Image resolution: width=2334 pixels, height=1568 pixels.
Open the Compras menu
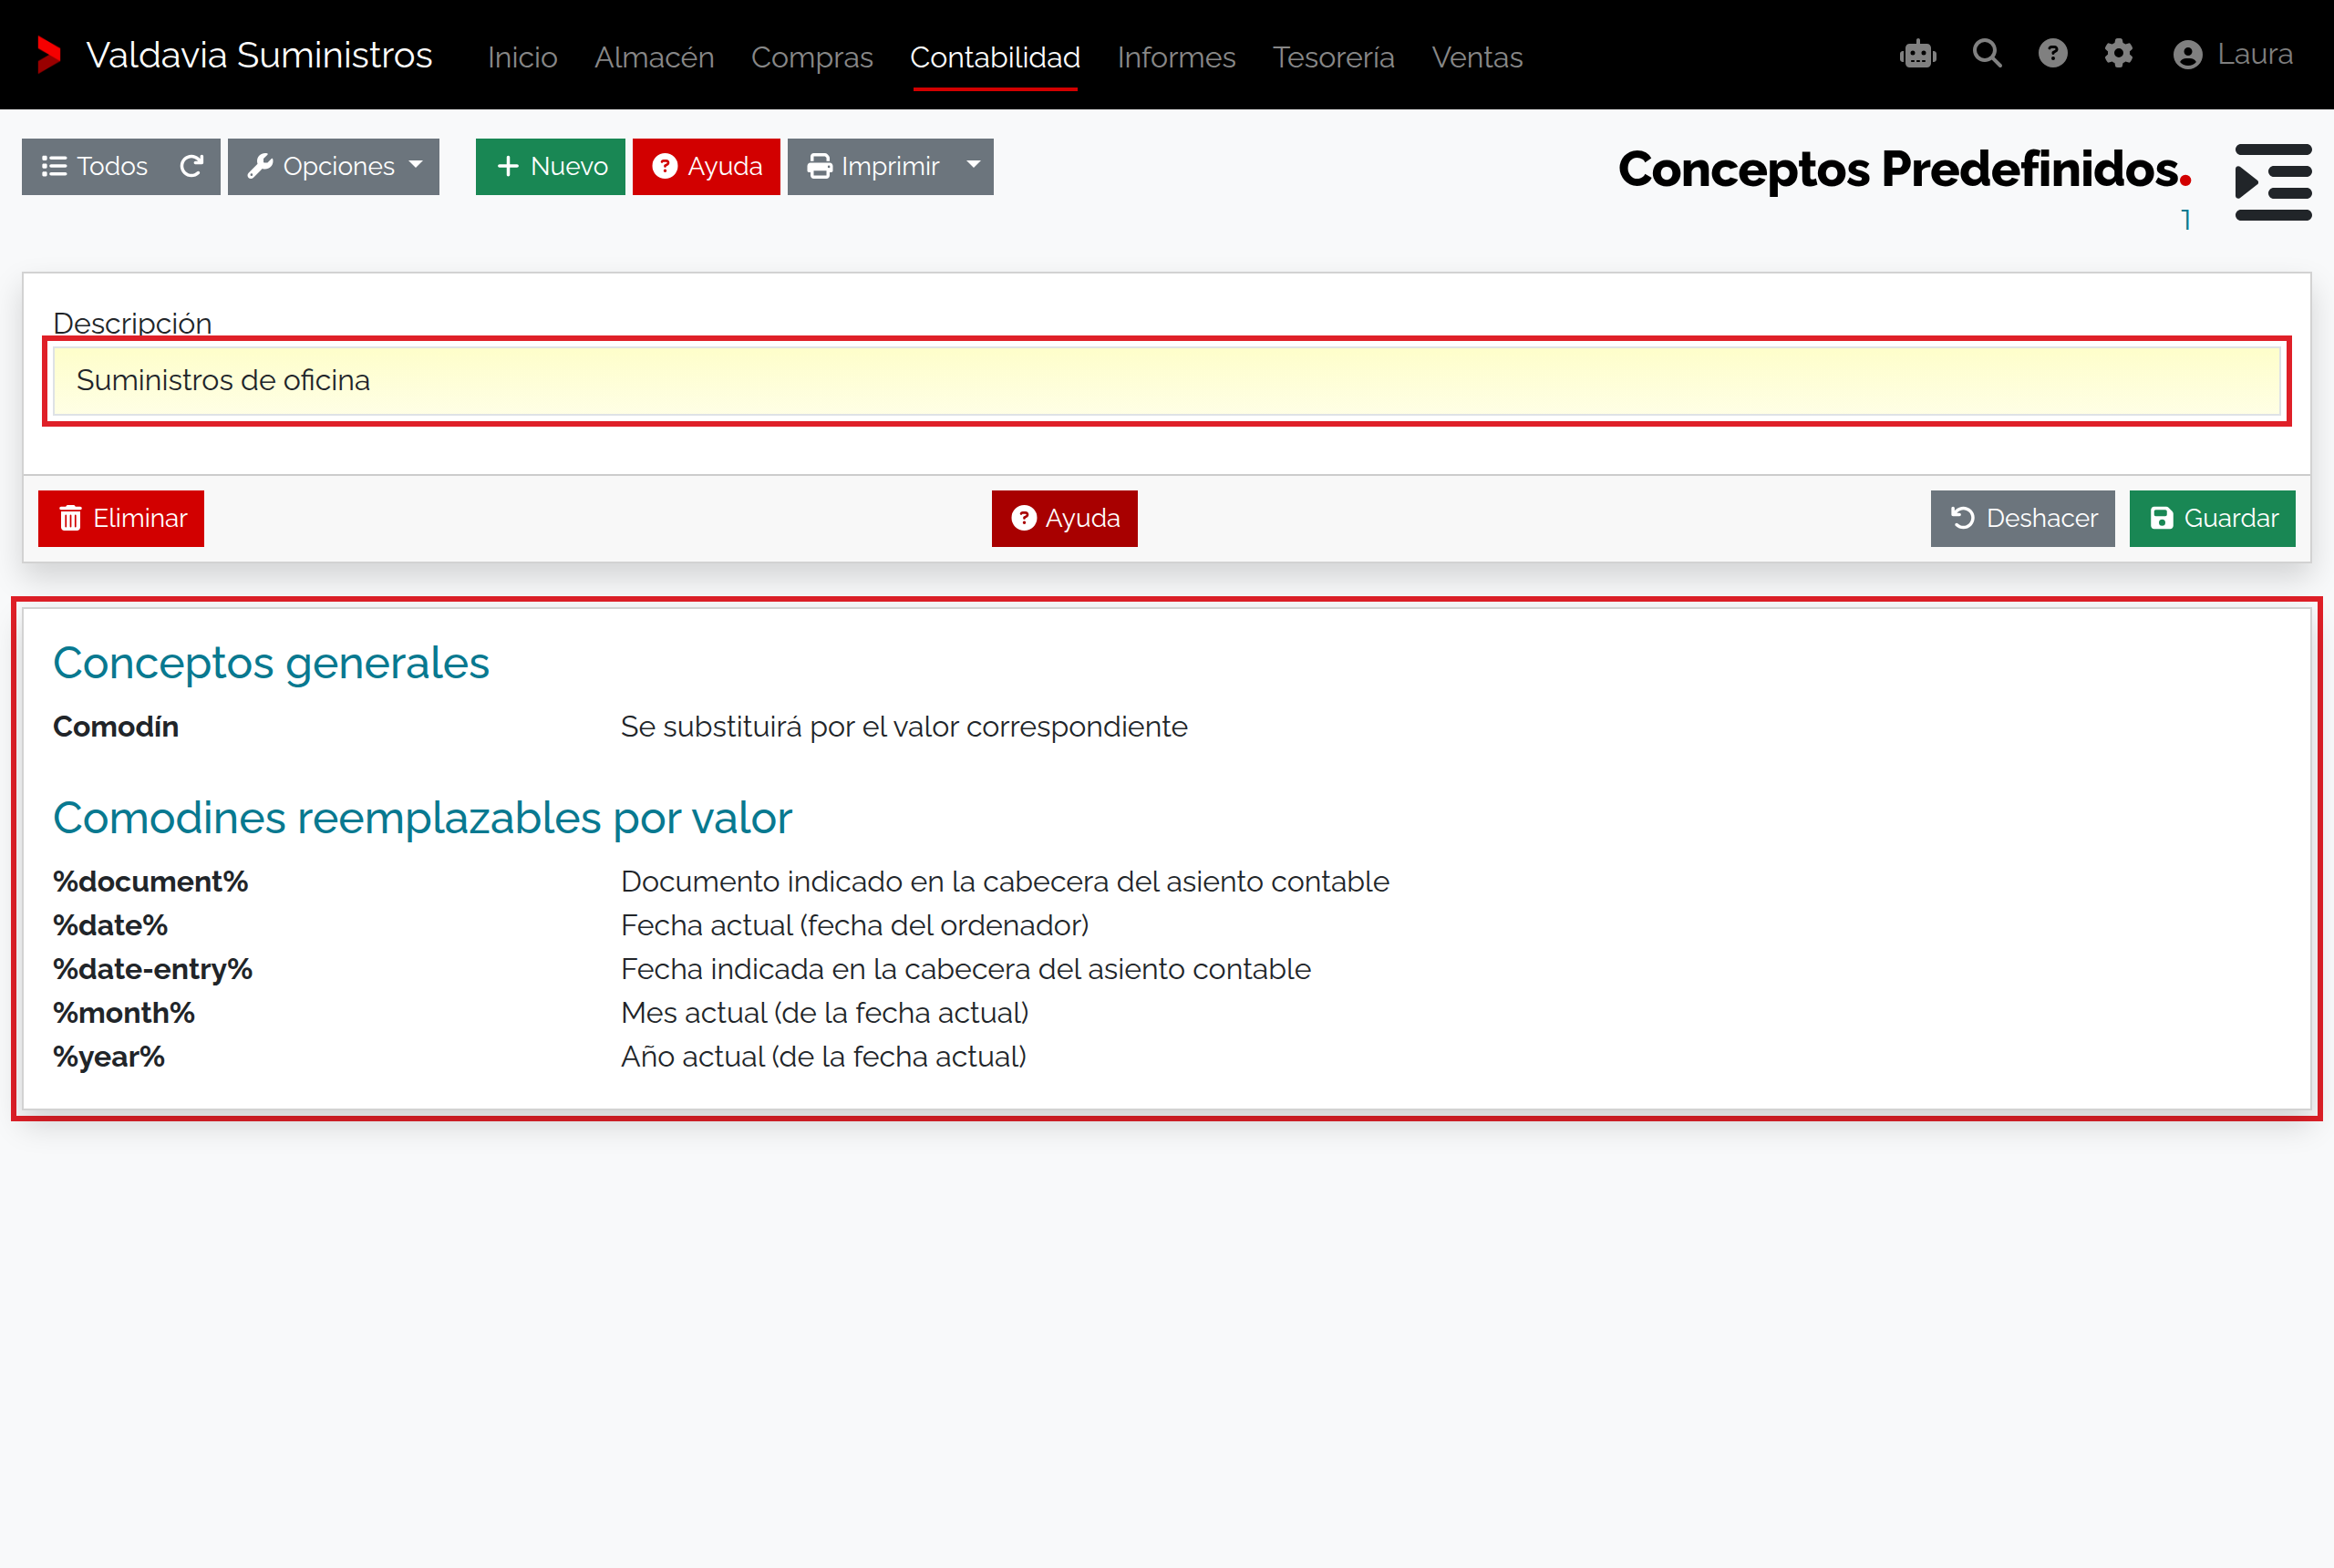pyautogui.click(x=811, y=57)
